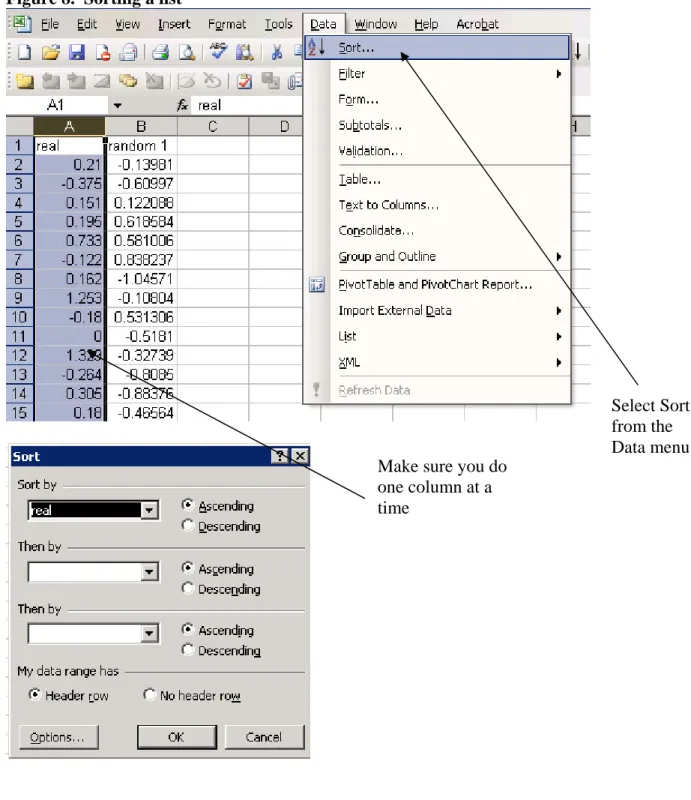Open the Name Box dropdown arrow next to A1
691x800 pixels.
tap(117, 106)
